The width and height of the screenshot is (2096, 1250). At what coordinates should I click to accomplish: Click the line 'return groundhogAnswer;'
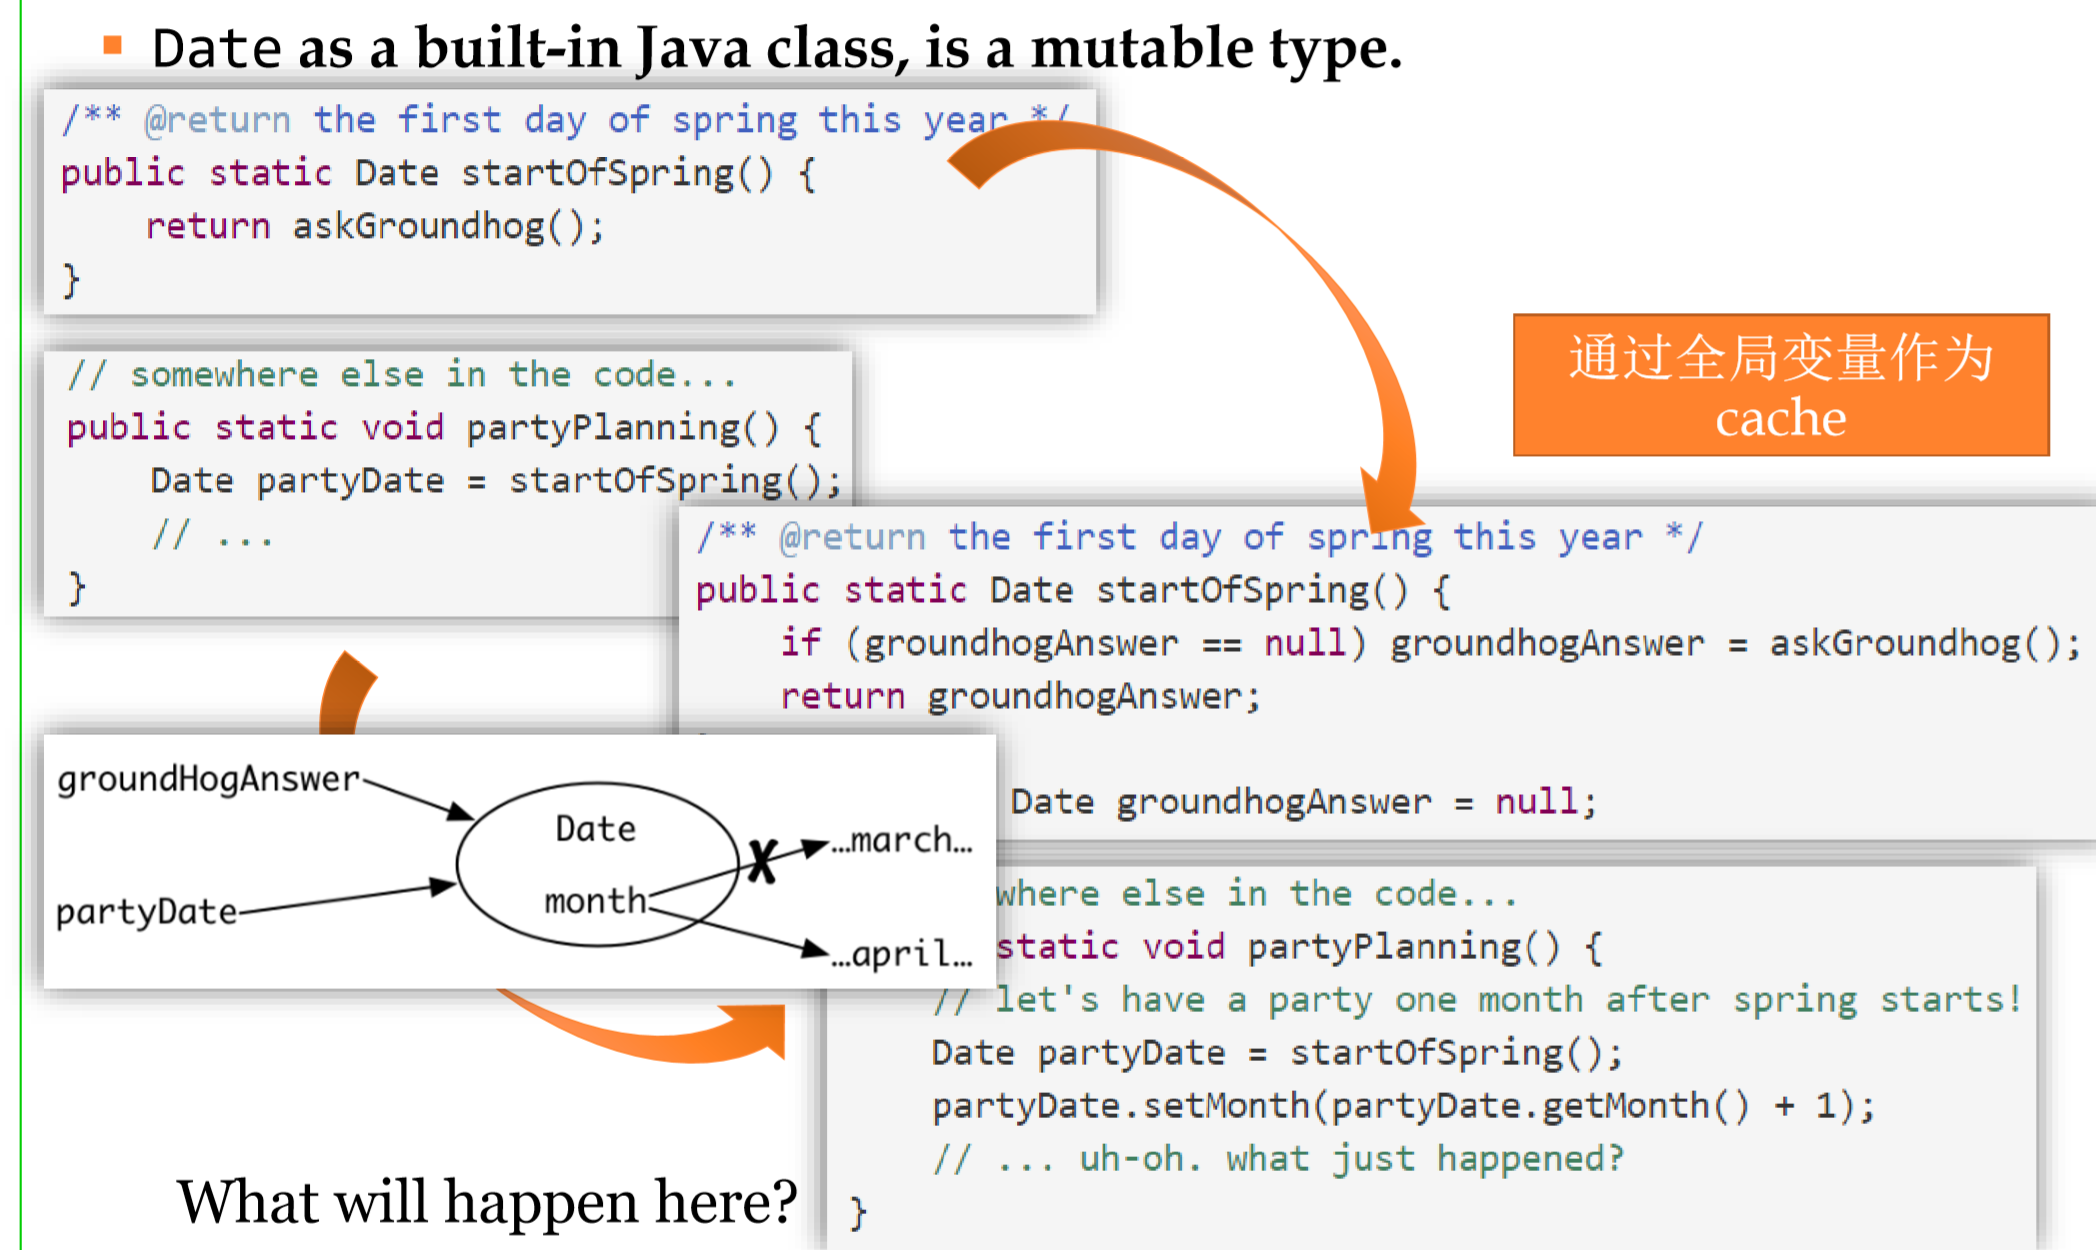click(x=1021, y=696)
